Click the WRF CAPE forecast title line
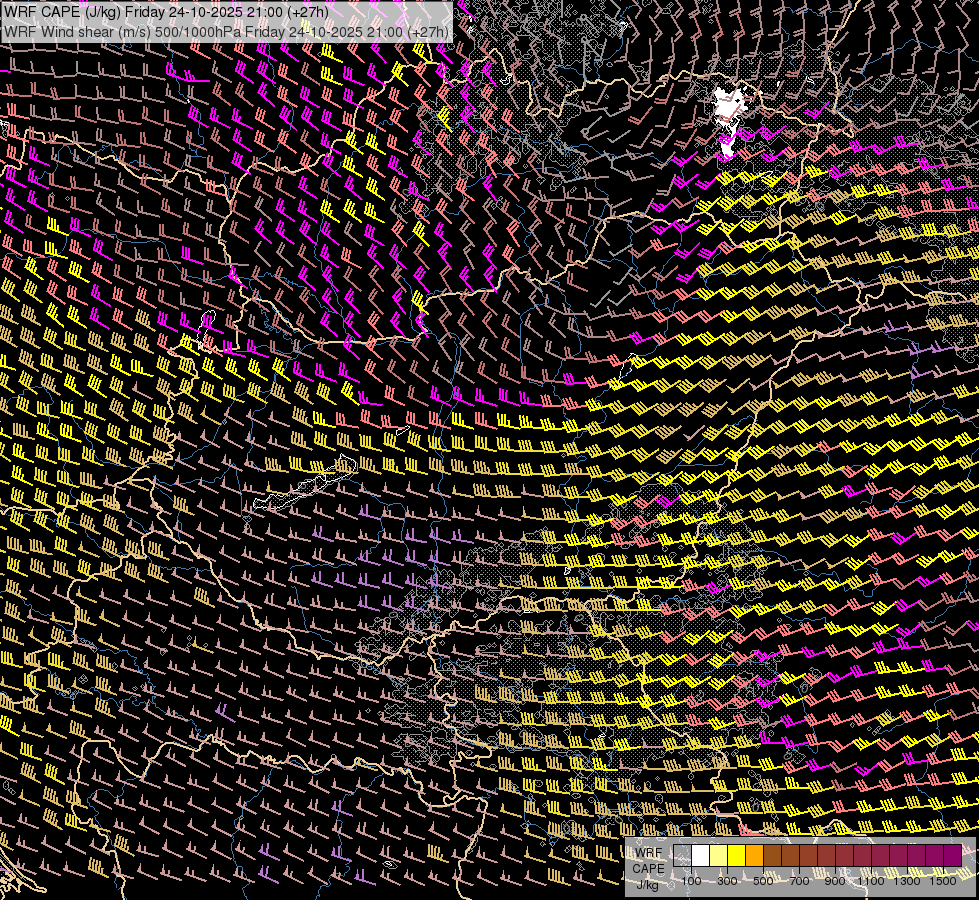This screenshot has width=979, height=900. click(x=166, y=12)
